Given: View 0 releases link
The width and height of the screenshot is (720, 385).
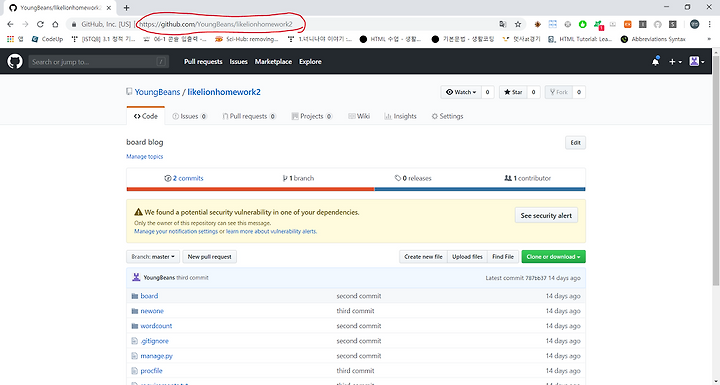Looking at the screenshot, I should pos(413,178).
